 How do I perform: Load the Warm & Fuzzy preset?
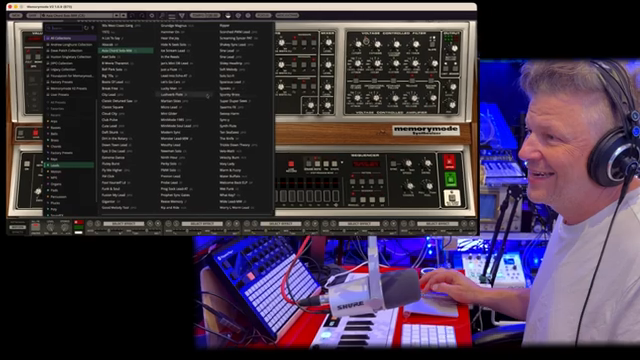click(x=230, y=170)
